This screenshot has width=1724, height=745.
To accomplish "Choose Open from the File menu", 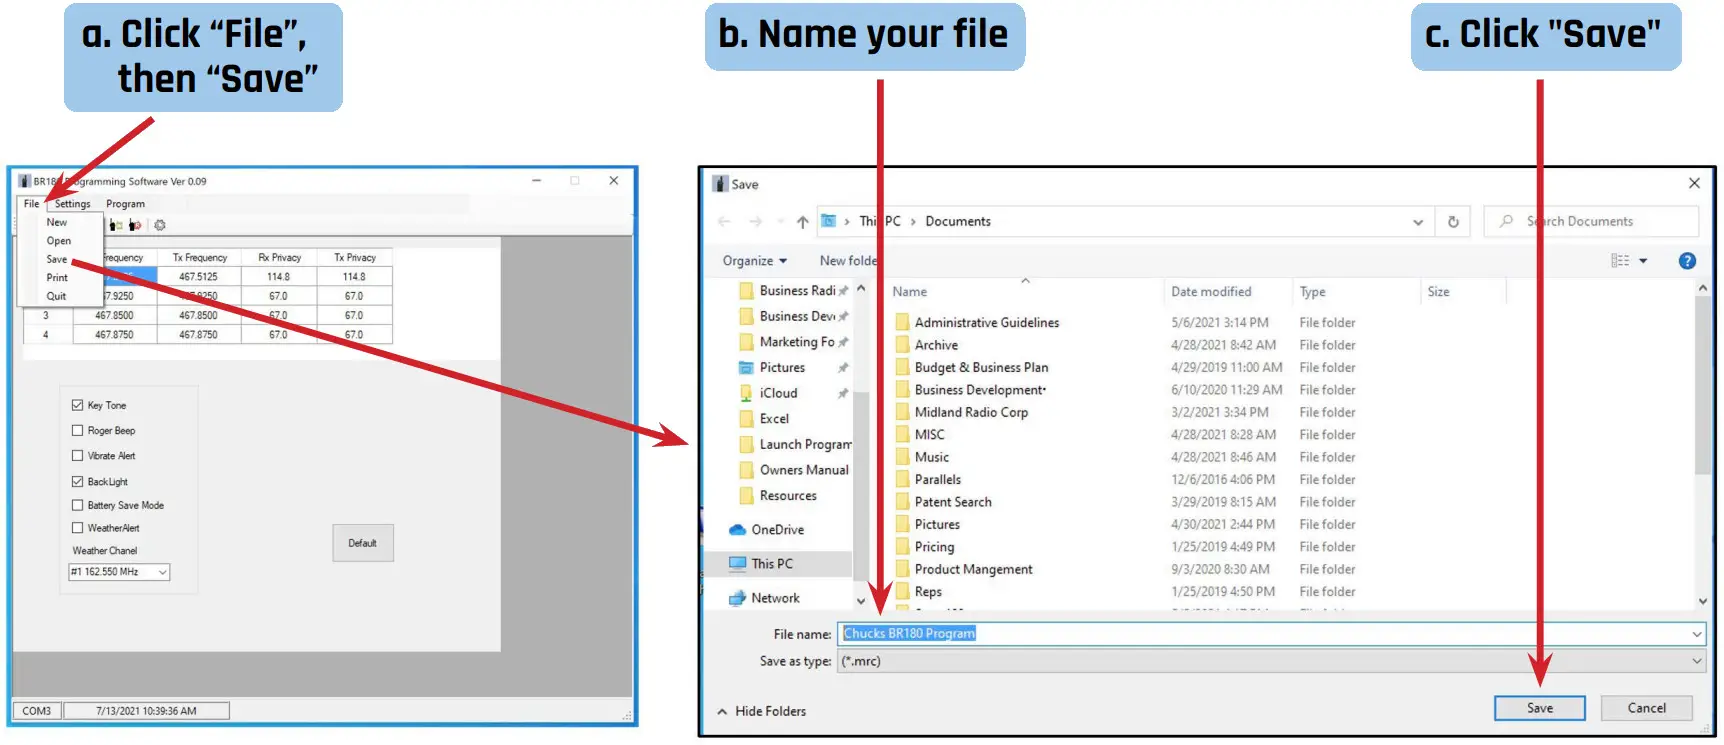I will point(59,241).
